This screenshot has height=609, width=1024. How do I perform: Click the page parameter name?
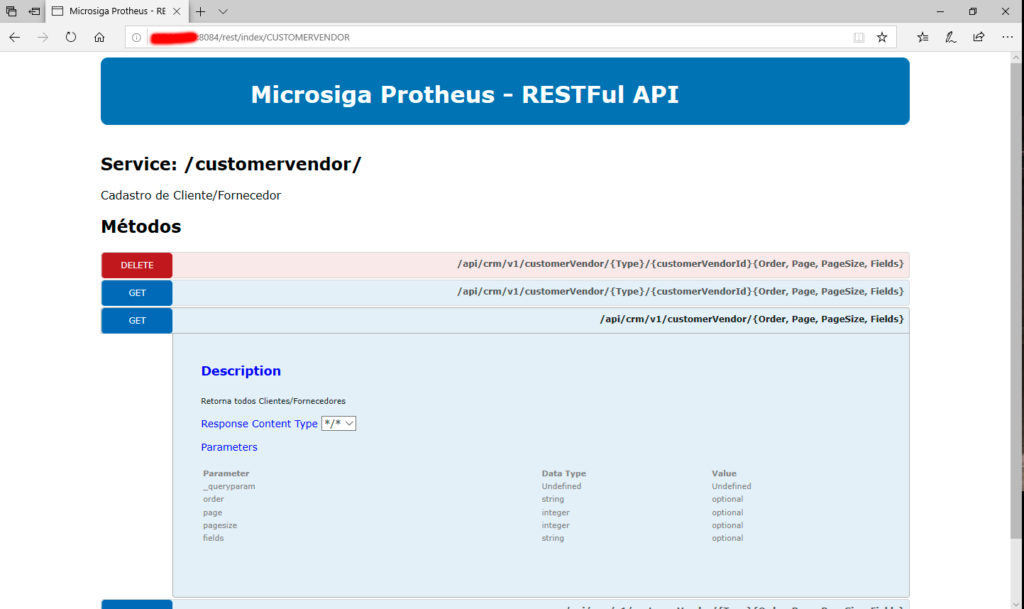click(x=212, y=512)
